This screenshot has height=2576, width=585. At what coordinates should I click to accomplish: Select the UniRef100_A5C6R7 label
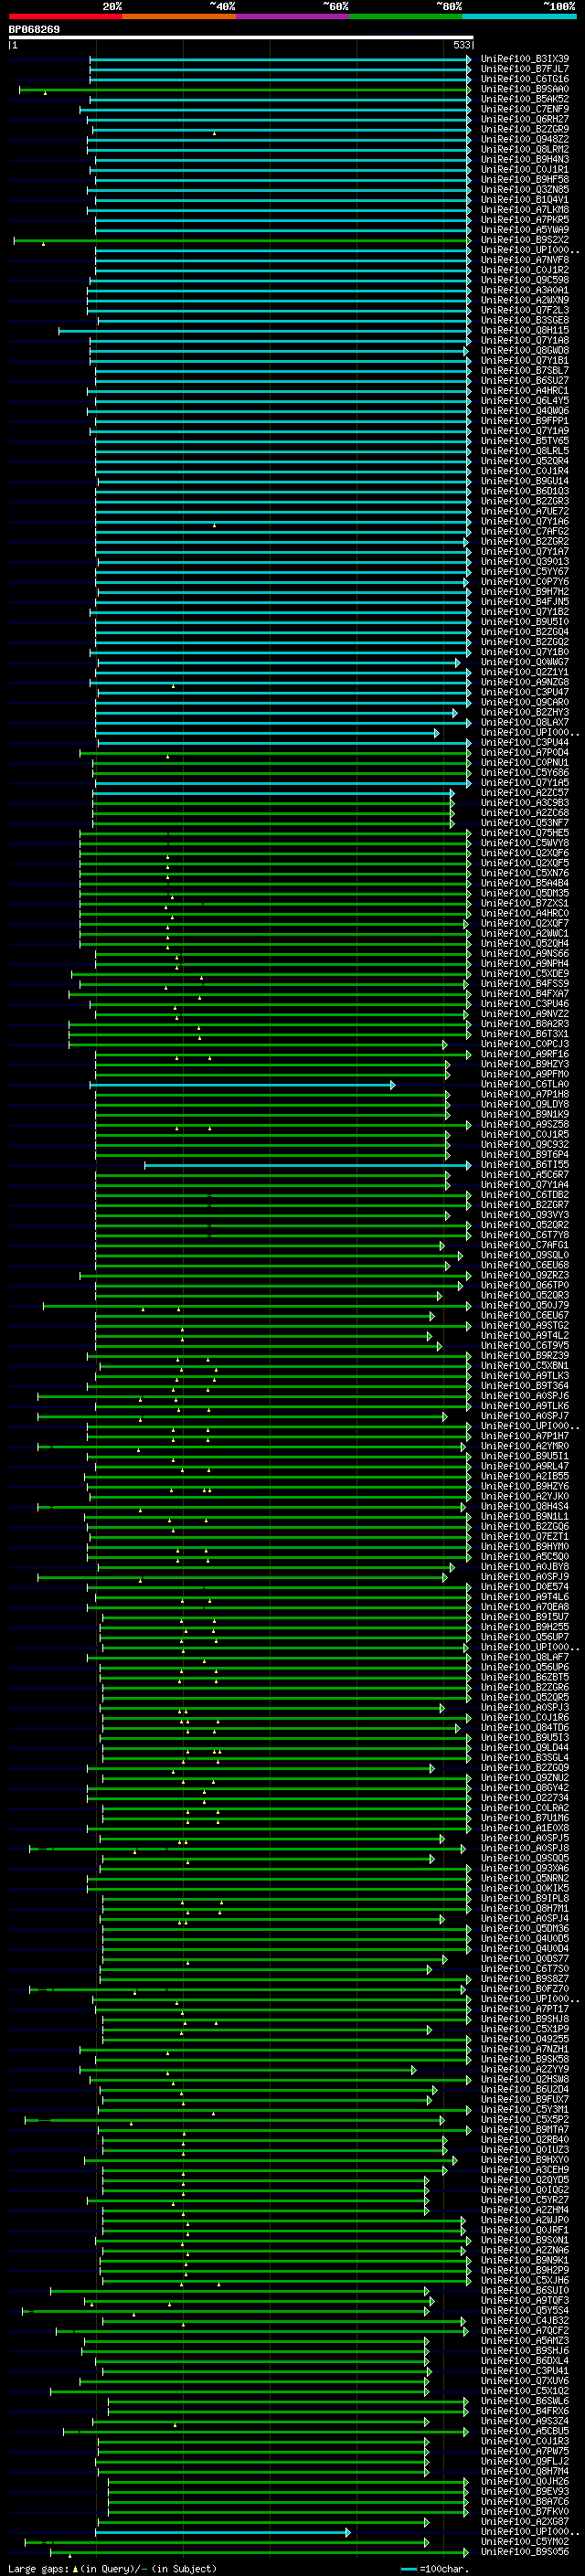click(x=525, y=1175)
